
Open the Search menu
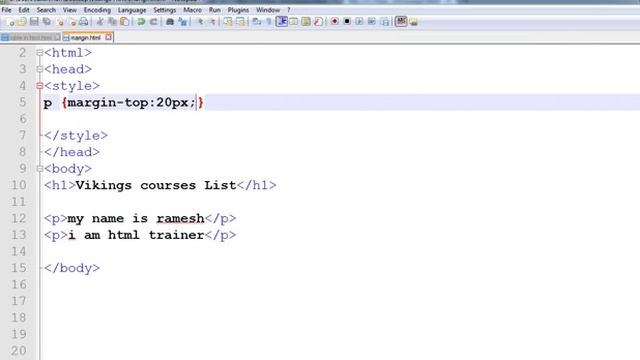46,10
